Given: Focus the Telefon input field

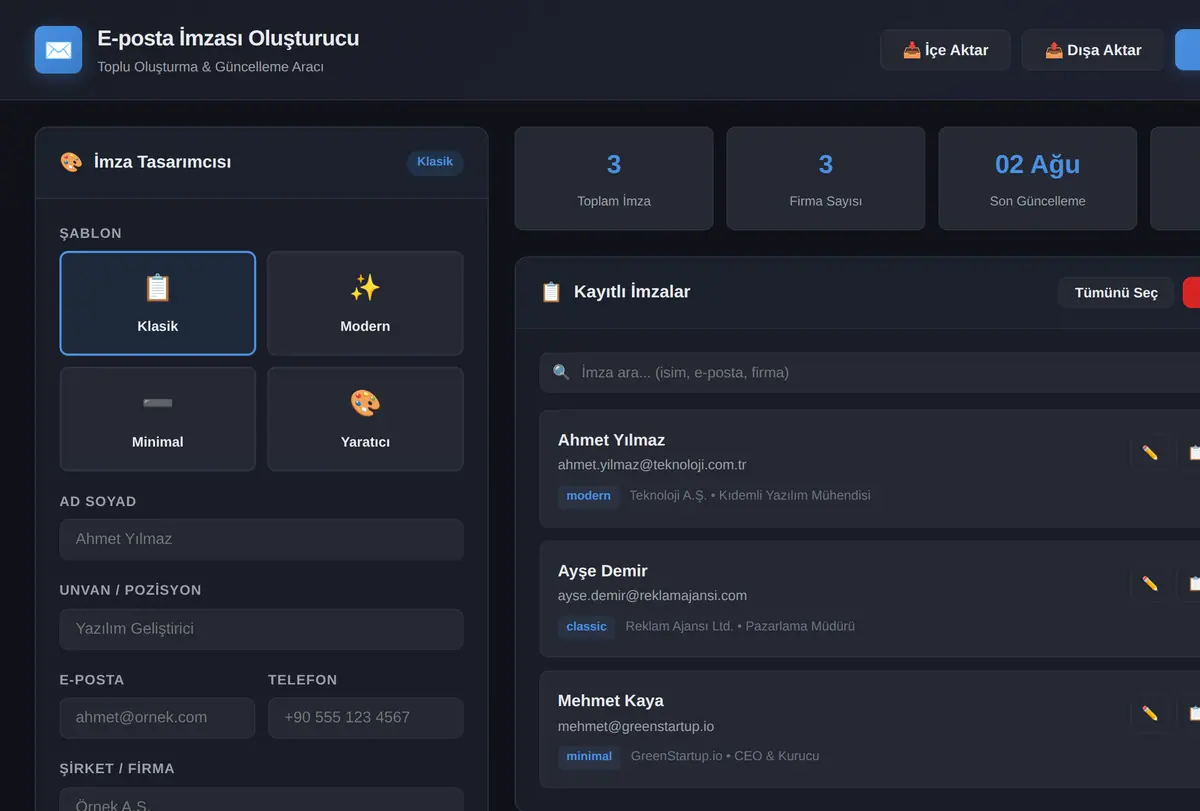Looking at the screenshot, I should coord(365,717).
